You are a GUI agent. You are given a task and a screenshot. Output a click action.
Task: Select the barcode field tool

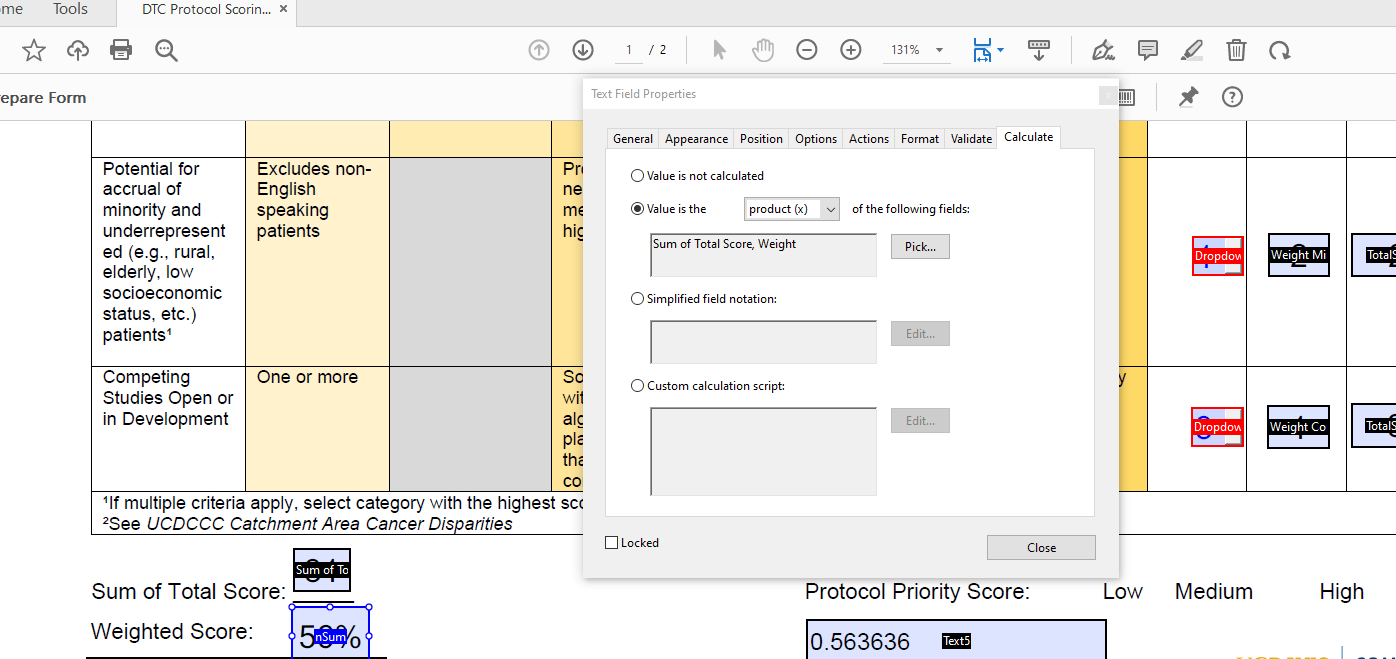[x=1039, y=49]
